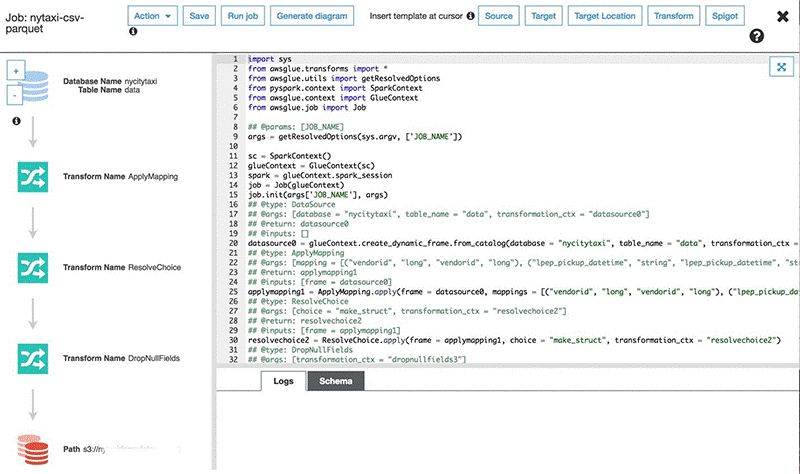Screen dimensions: 800x474
Task: Click the 'args = getResolvedOptions' code line
Action: (x=355, y=137)
